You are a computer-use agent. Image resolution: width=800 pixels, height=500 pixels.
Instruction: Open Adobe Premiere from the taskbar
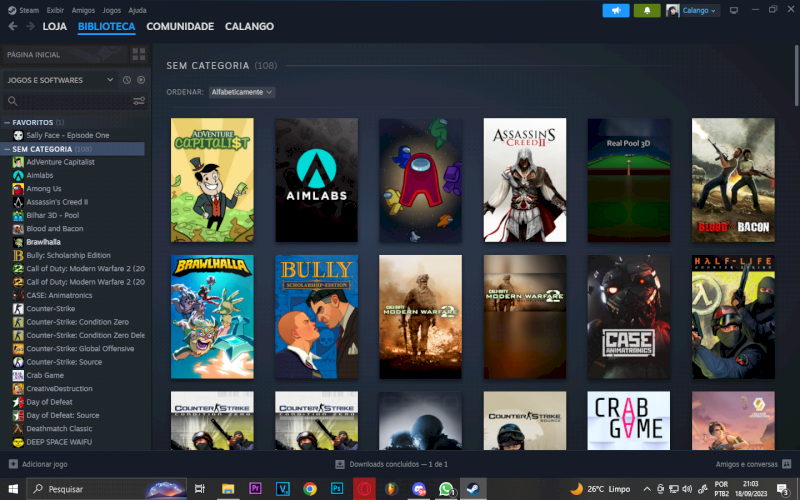click(255, 489)
